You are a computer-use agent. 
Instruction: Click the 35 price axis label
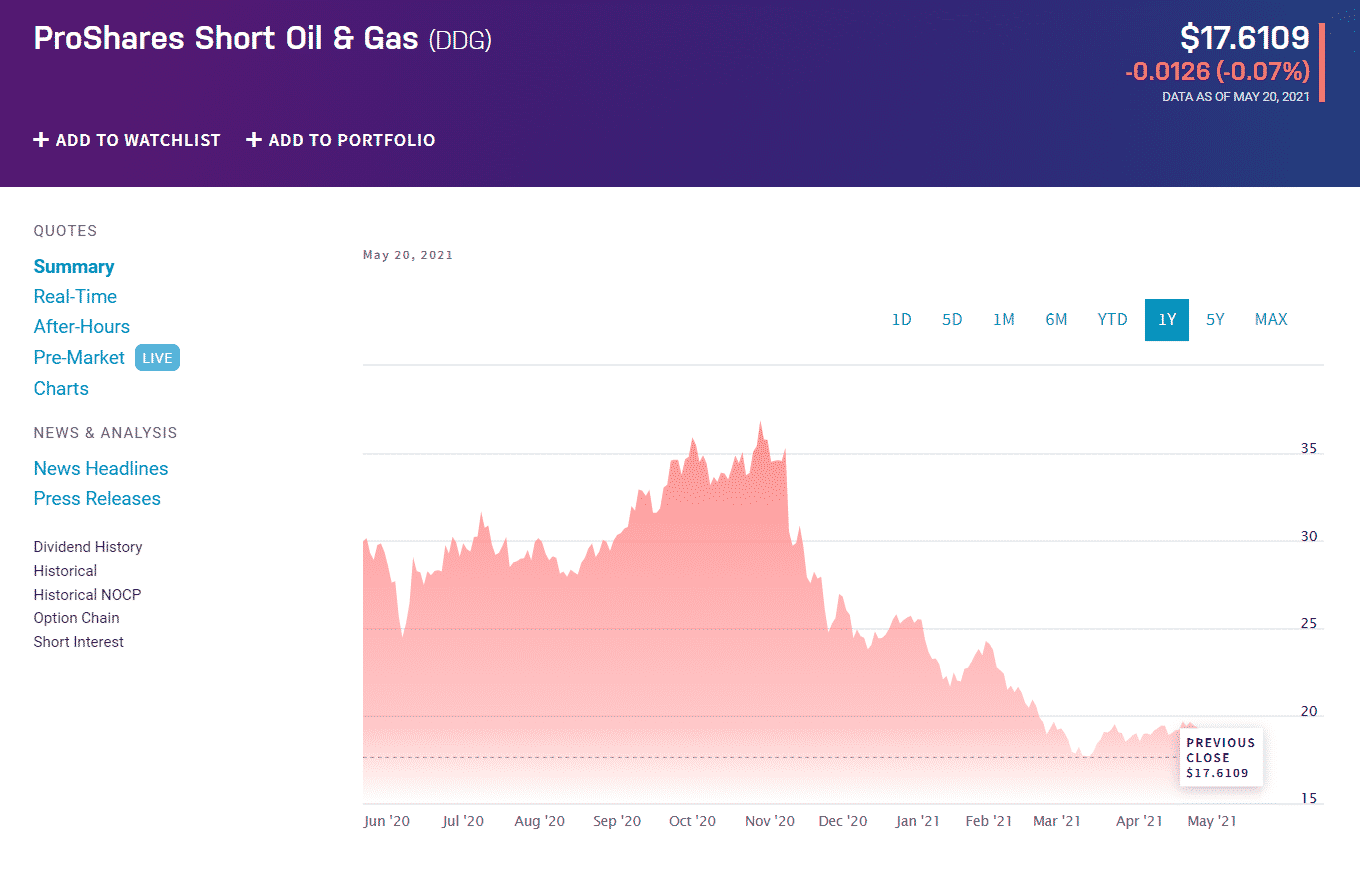tap(1308, 448)
